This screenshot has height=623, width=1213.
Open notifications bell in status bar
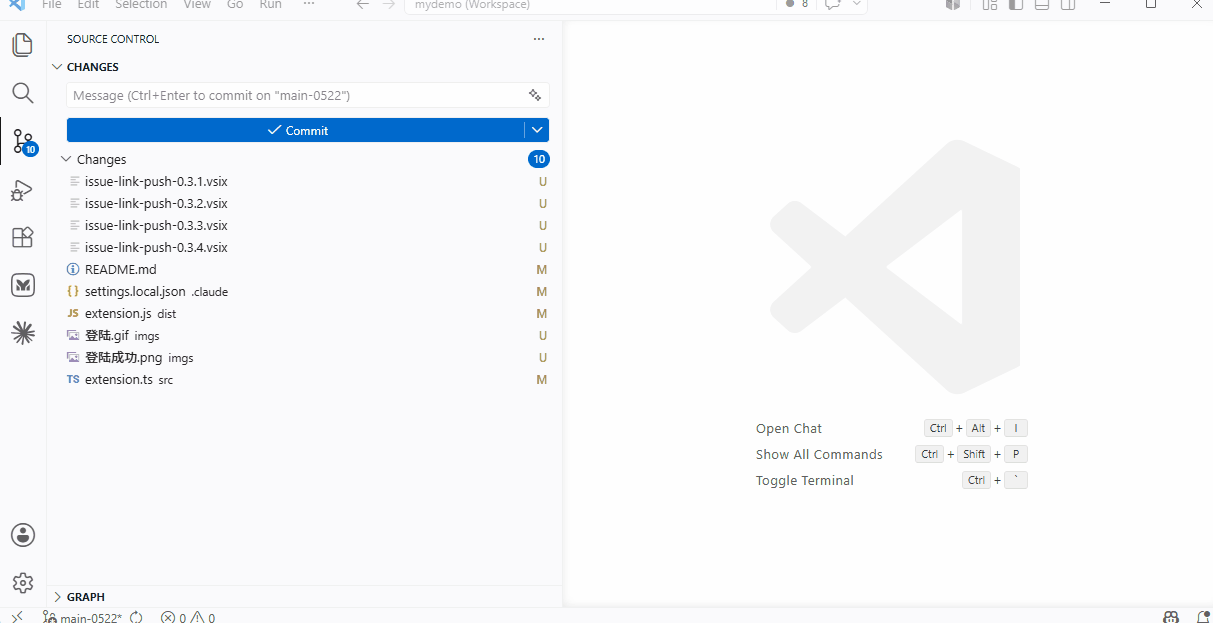1202,617
